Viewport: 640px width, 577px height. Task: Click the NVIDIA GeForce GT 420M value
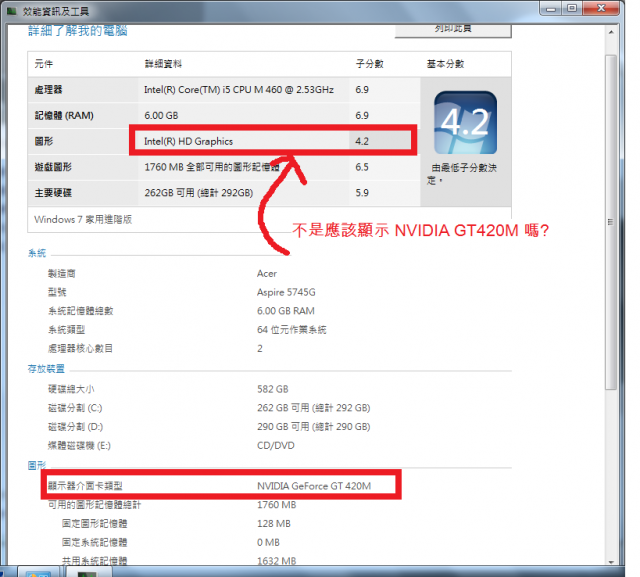click(x=314, y=486)
